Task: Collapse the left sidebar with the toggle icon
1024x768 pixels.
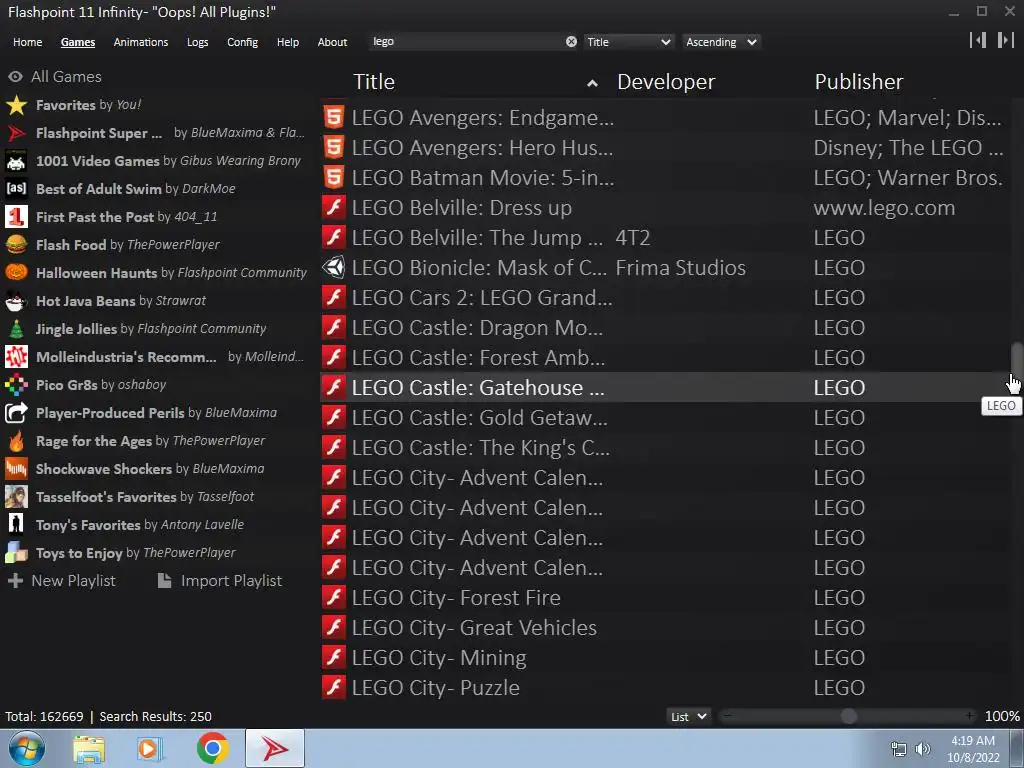Action: point(978,40)
